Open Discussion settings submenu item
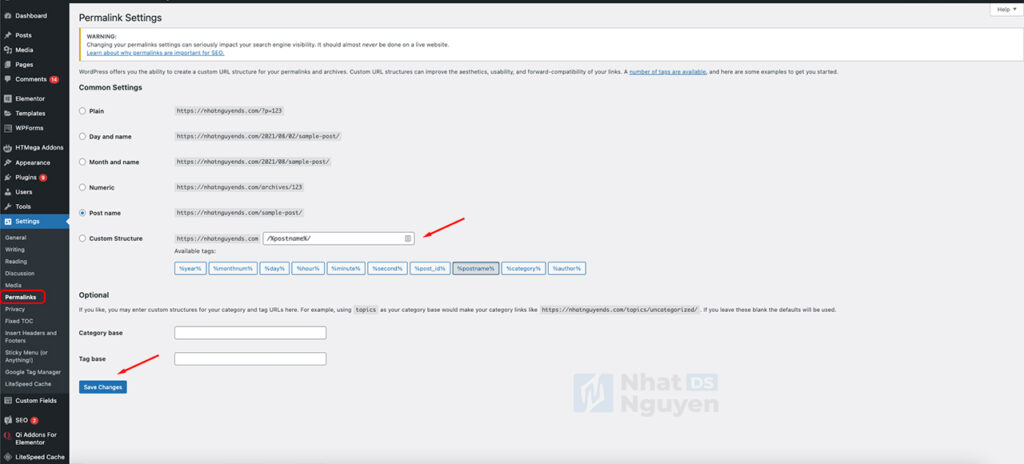The height and width of the screenshot is (464, 1024). coord(20,273)
